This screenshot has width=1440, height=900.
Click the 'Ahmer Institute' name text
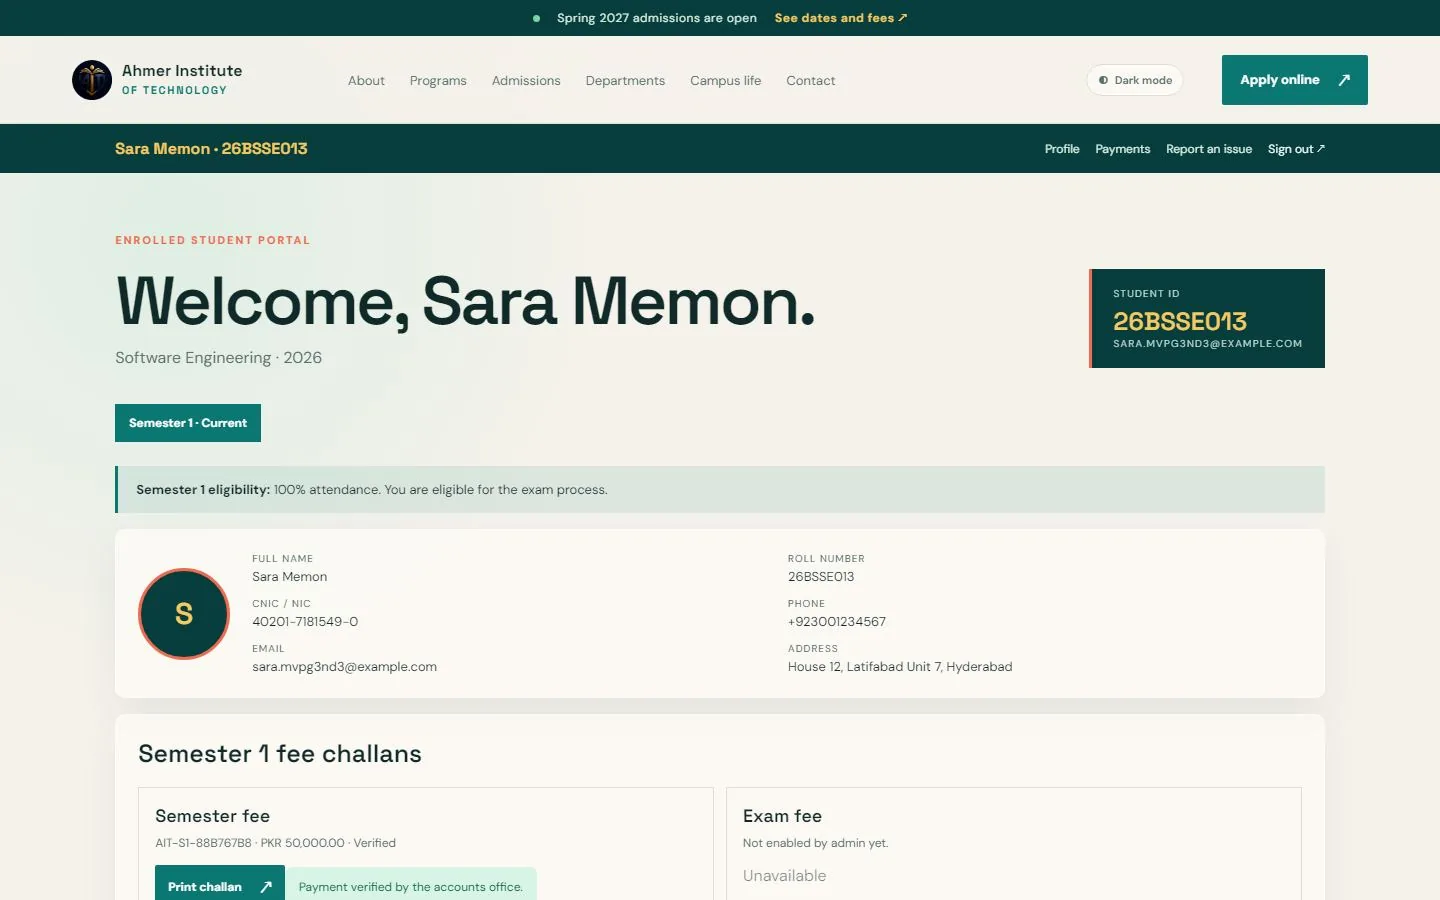pos(182,70)
